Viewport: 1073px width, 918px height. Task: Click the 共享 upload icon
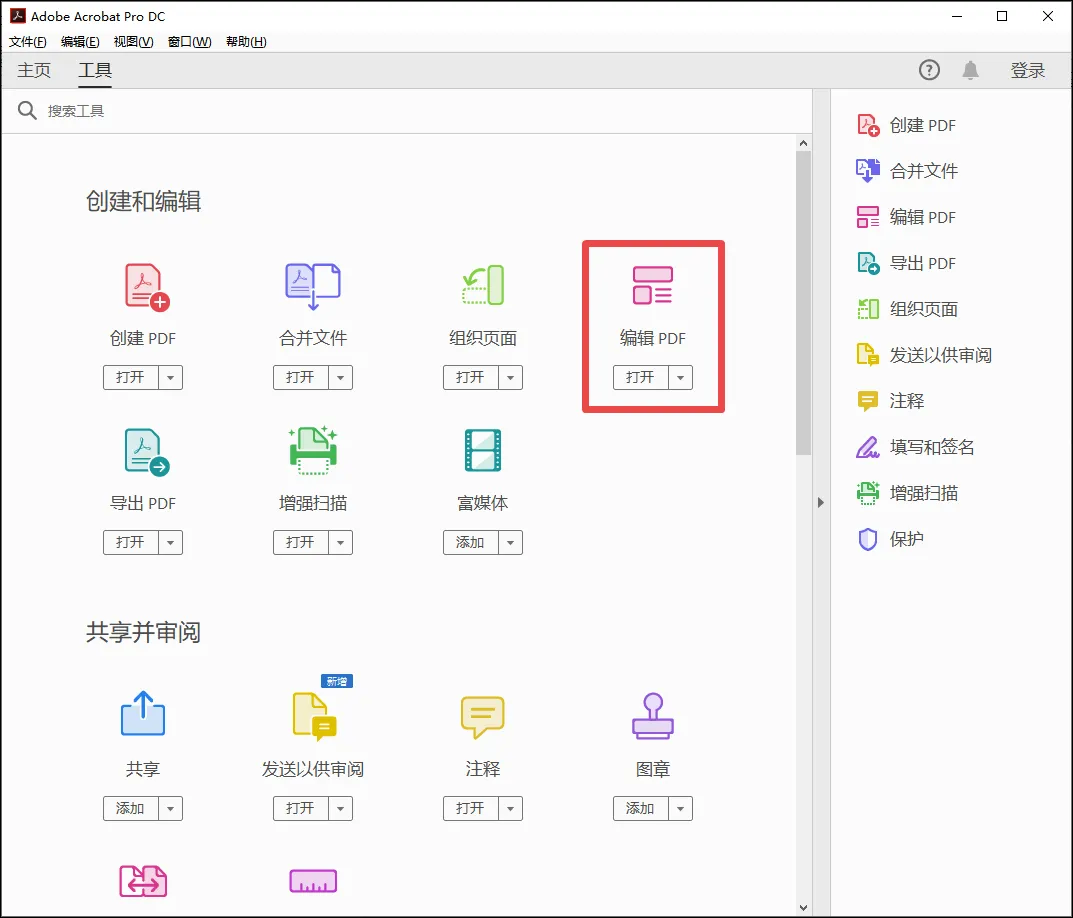(x=143, y=713)
